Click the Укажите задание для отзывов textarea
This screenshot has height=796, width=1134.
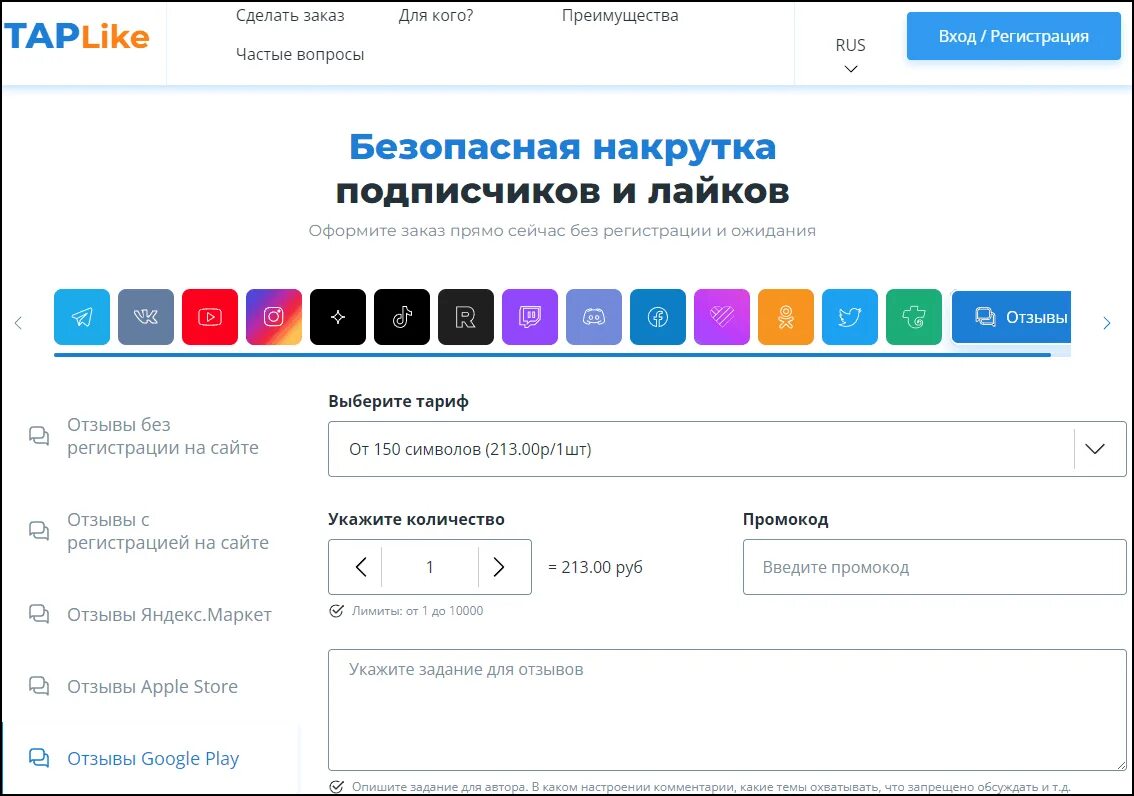727,710
